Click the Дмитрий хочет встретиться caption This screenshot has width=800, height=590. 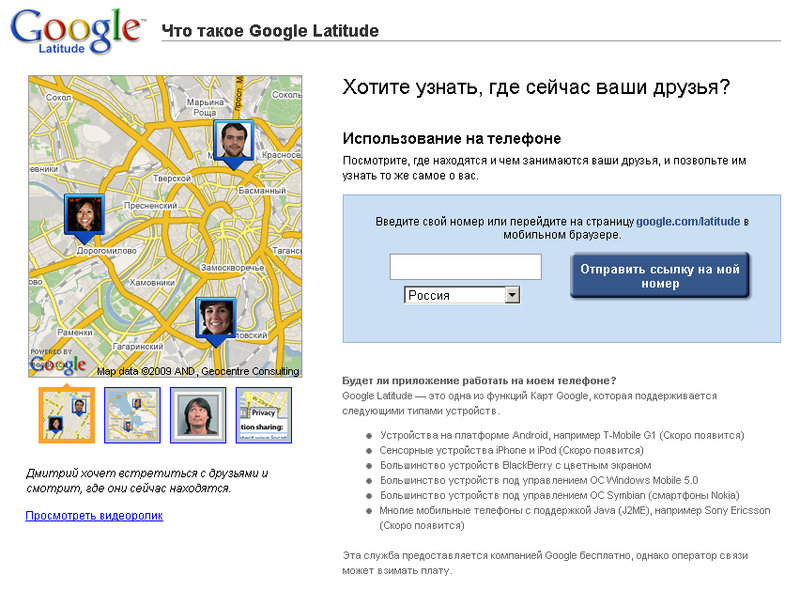(147, 481)
